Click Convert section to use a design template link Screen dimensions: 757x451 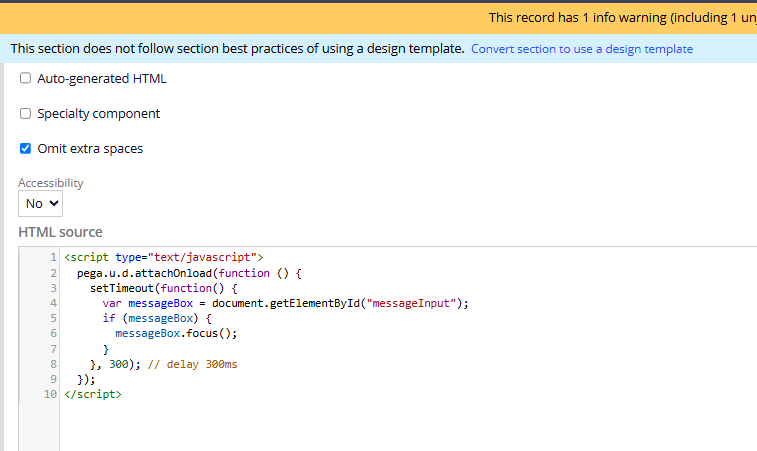point(582,49)
